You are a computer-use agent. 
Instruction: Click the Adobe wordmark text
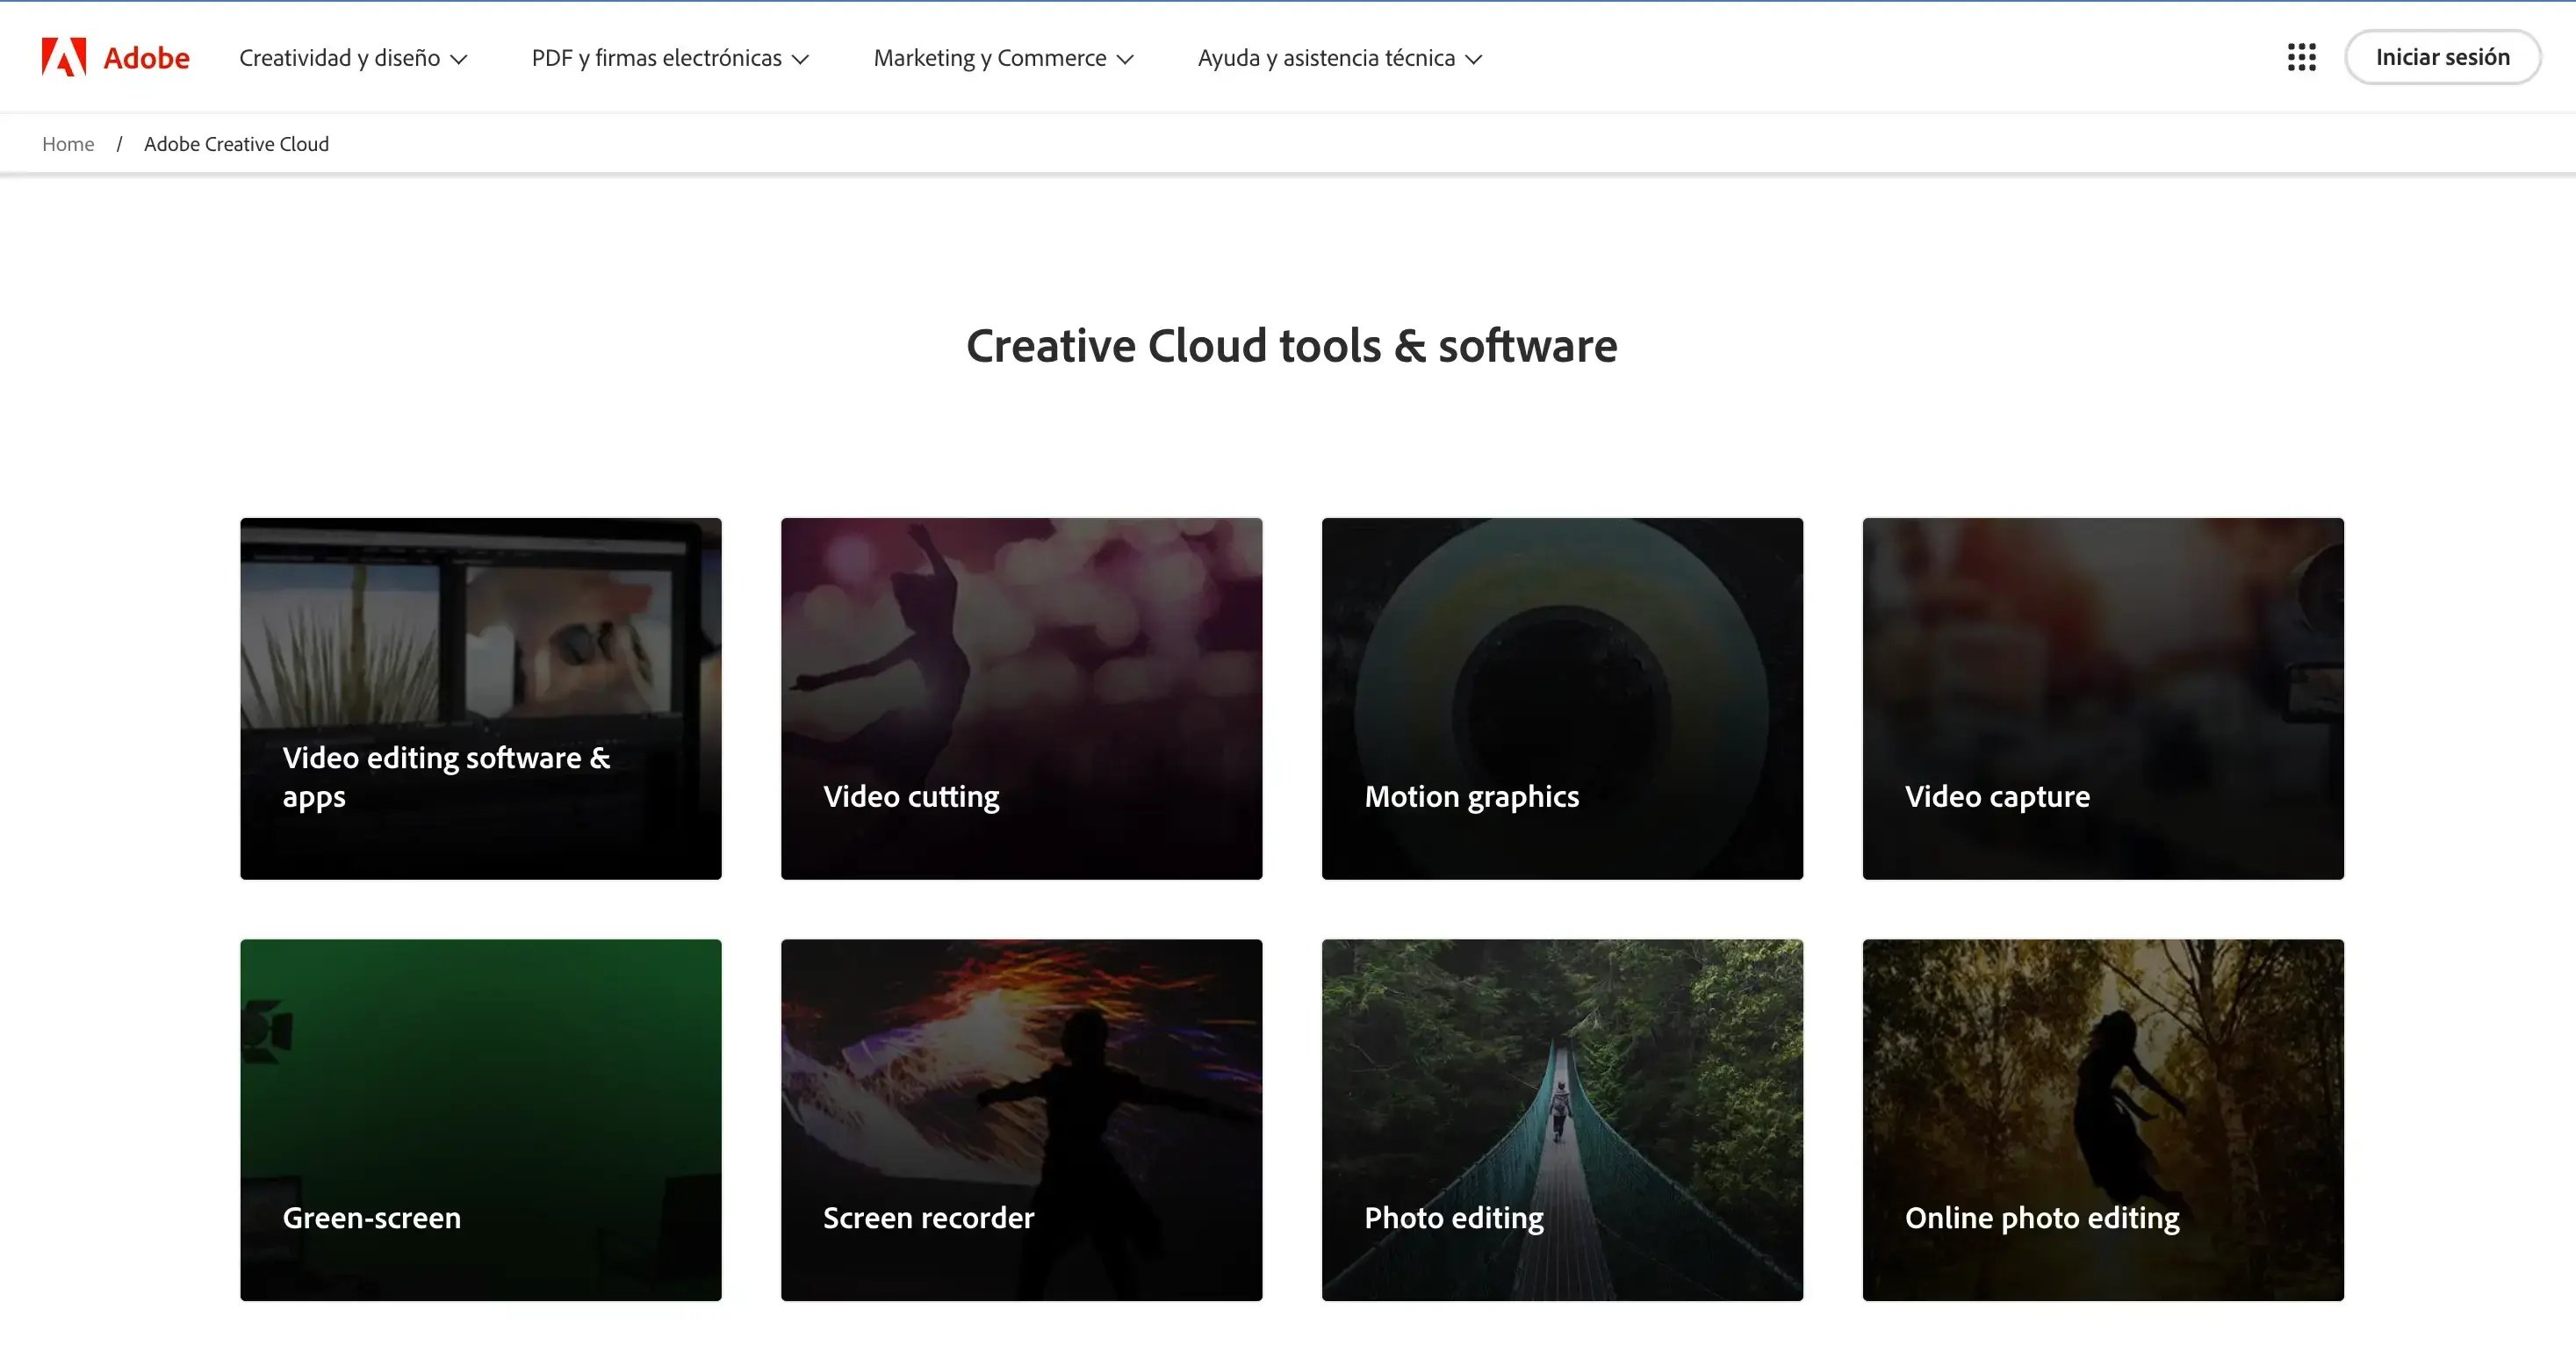[x=146, y=58]
